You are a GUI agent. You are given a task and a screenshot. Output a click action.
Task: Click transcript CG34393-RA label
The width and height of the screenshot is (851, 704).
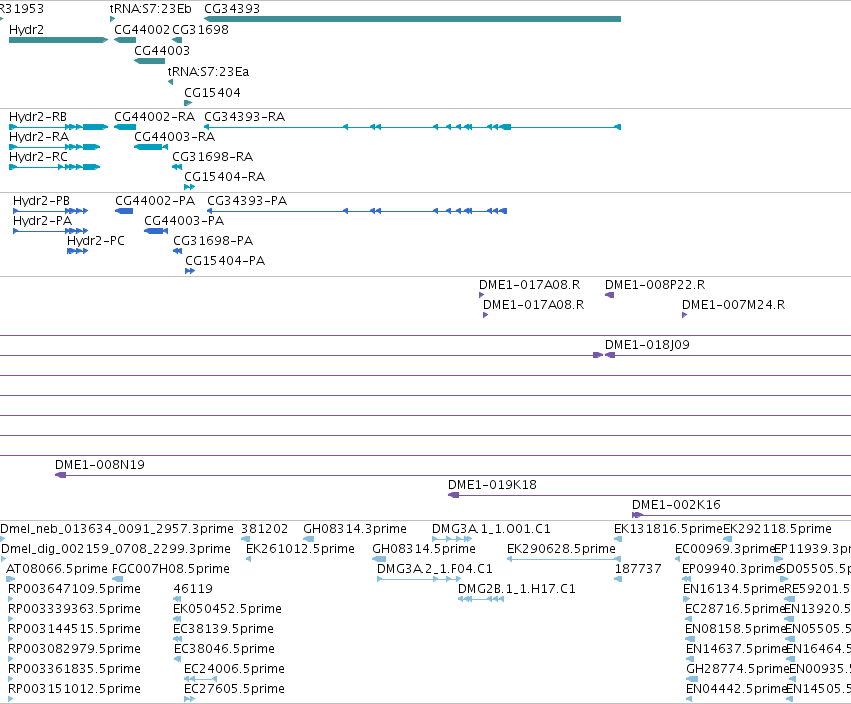(x=244, y=117)
